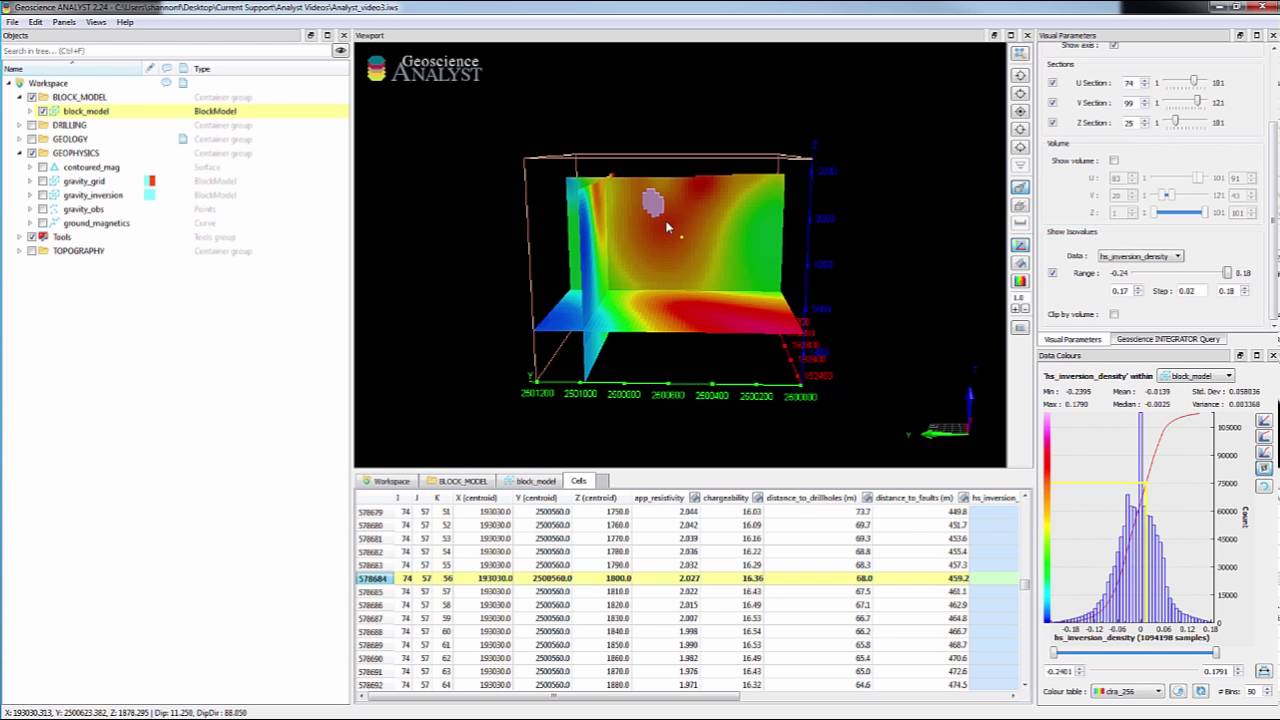Enable the contoured_mag surface checkbox
Viewport: 1280px width, 720px height.
coord(43,167)
